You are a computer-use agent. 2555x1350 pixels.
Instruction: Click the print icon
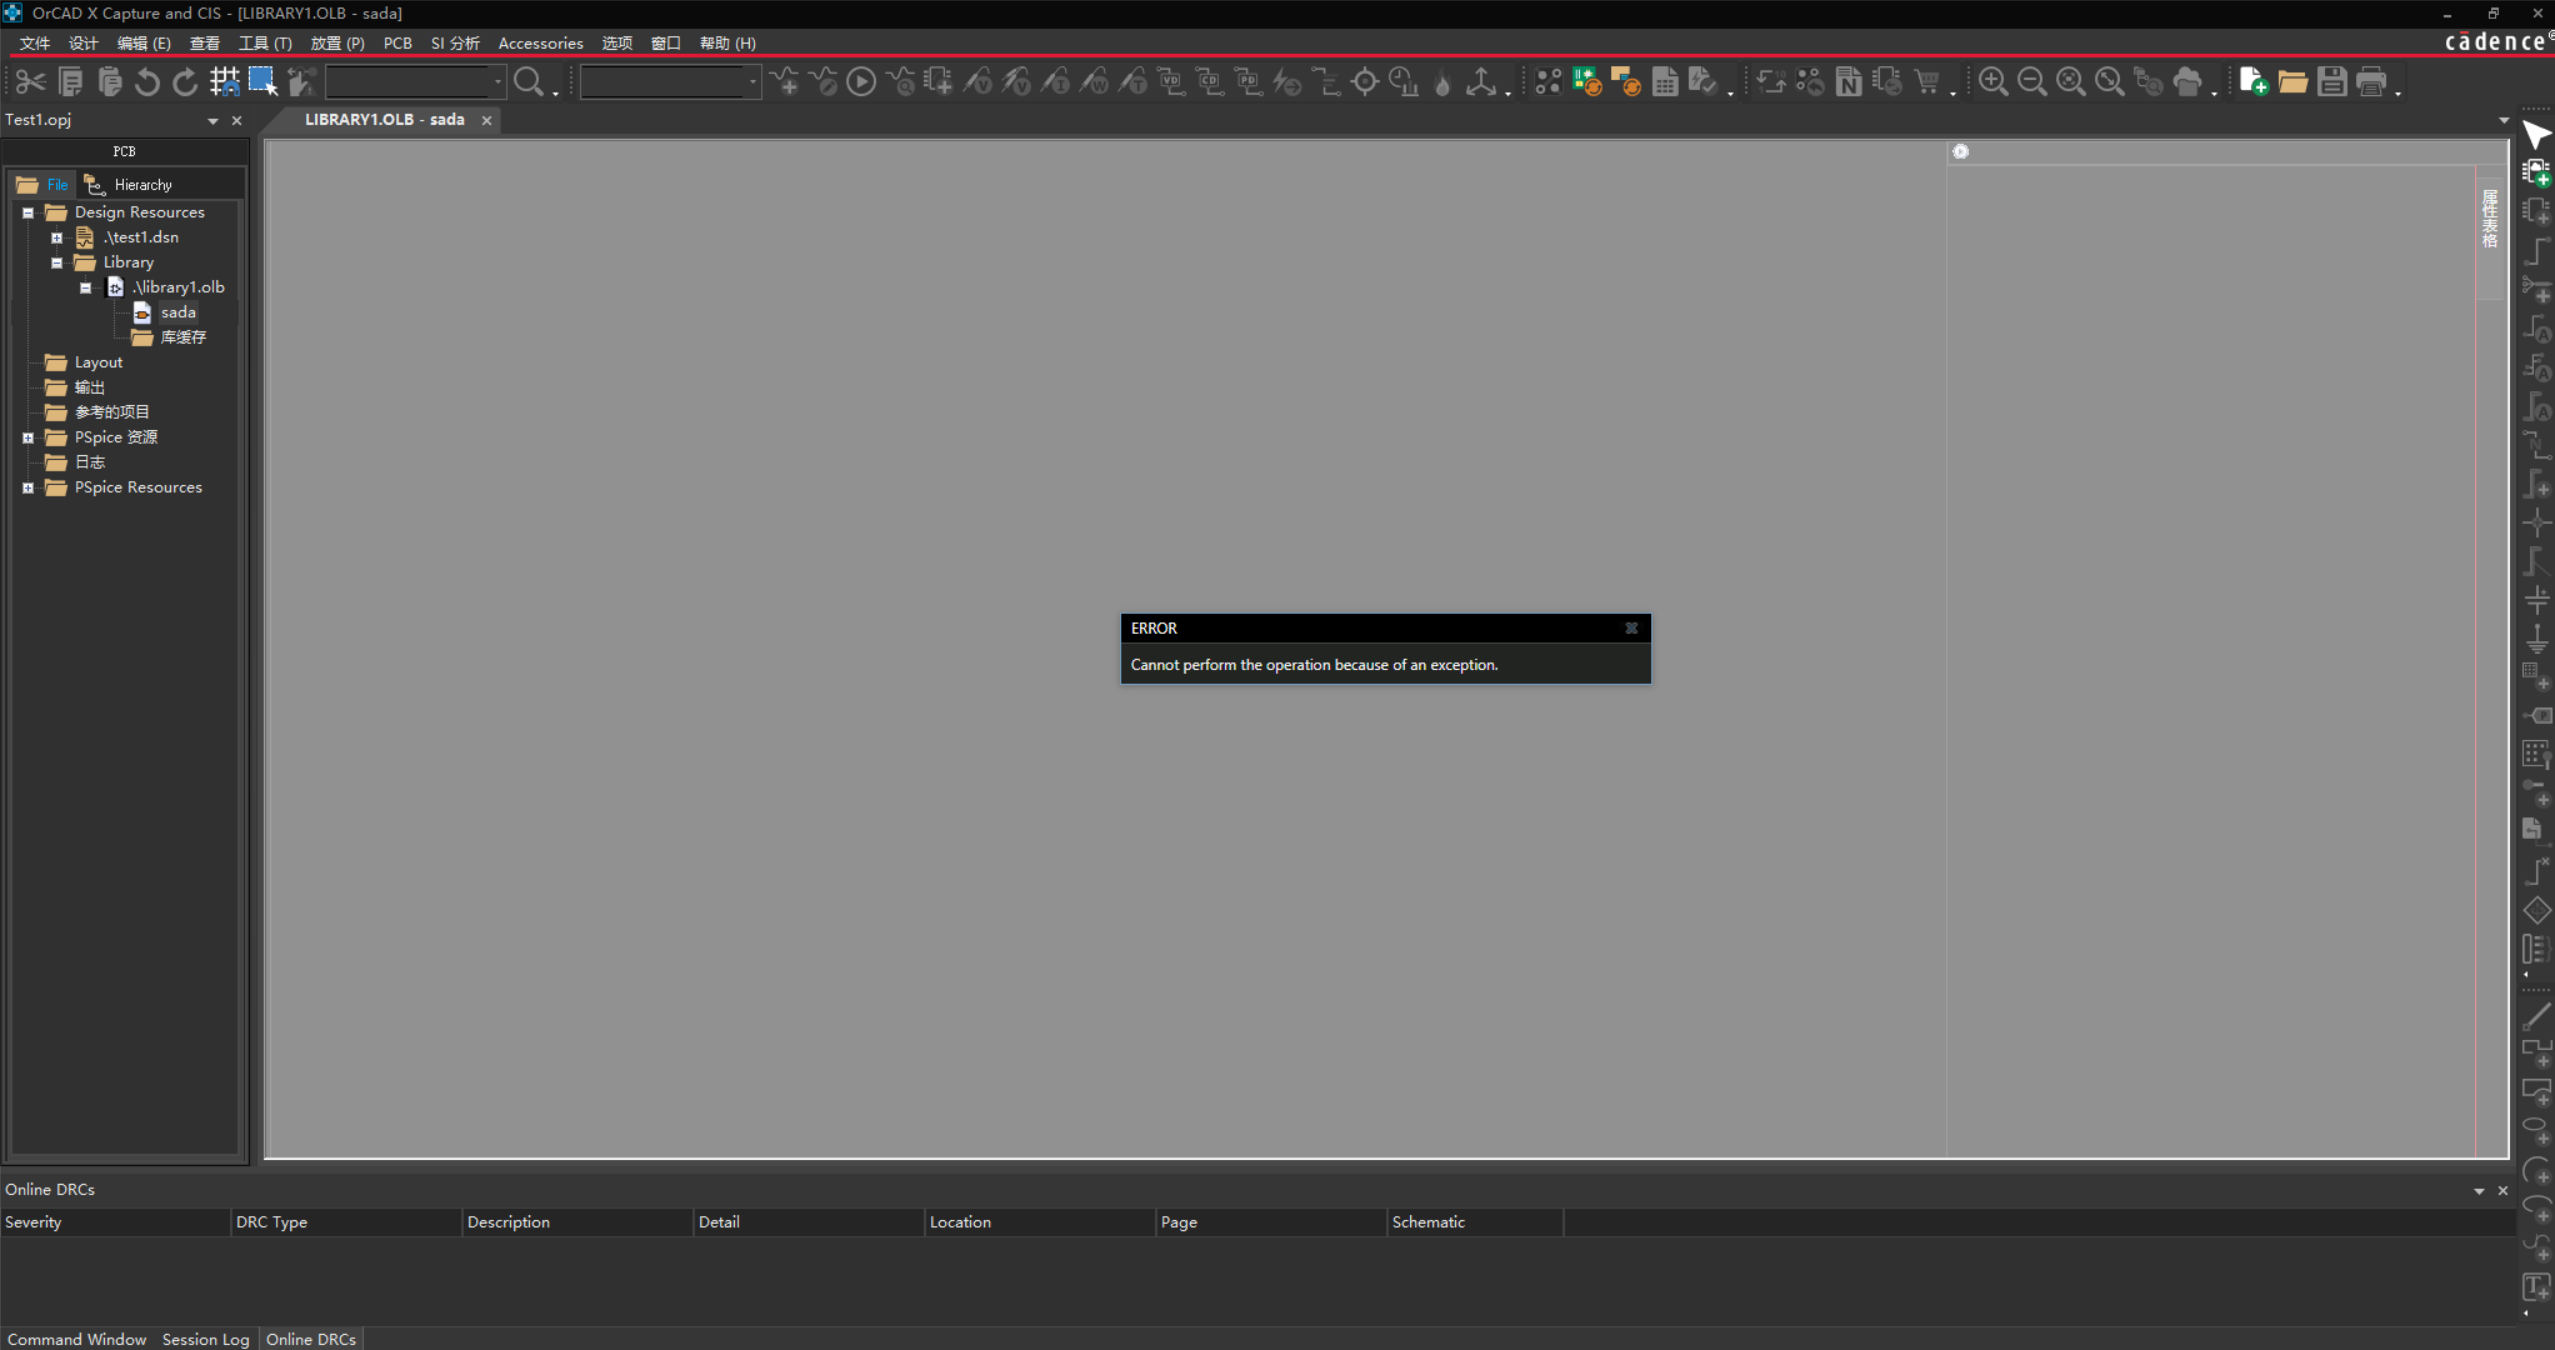(x=2371, y=82)
